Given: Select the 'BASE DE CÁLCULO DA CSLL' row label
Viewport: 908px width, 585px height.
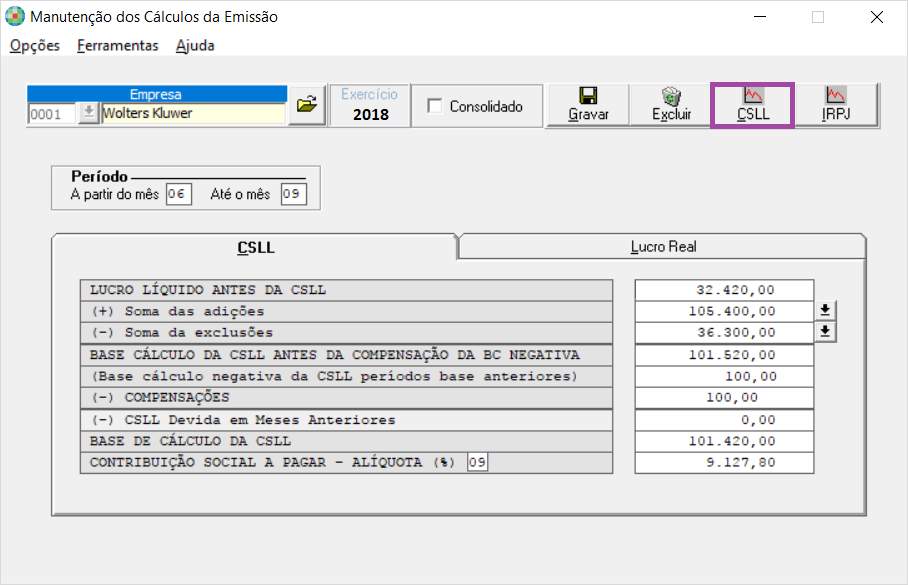Looking at the screenshot, I should click(x=346, y=441).
